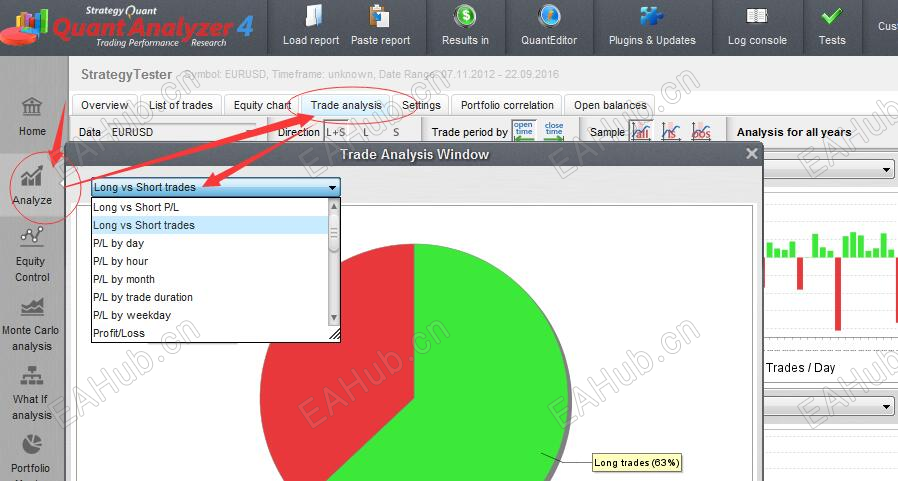Switch to the Open balances tab
The height and width of the screenshot is (481, 898).
(x=610, y=105)
